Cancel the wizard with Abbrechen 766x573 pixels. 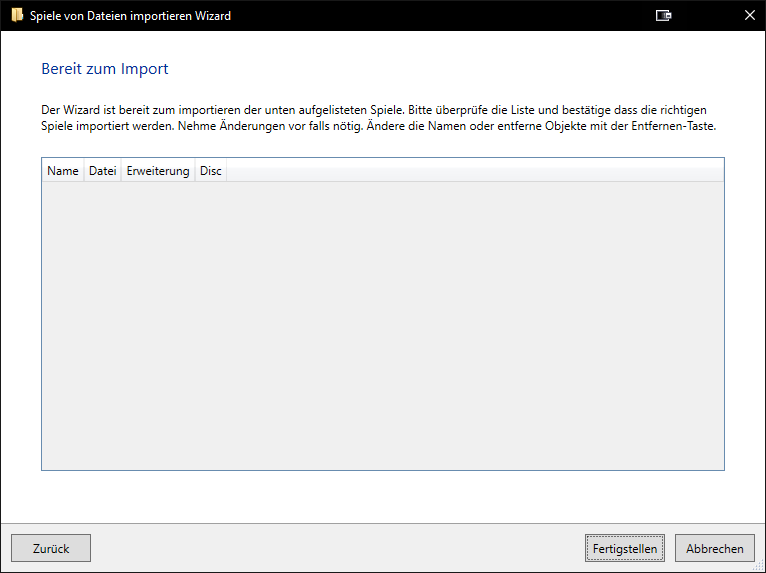(x=715, y=548)
